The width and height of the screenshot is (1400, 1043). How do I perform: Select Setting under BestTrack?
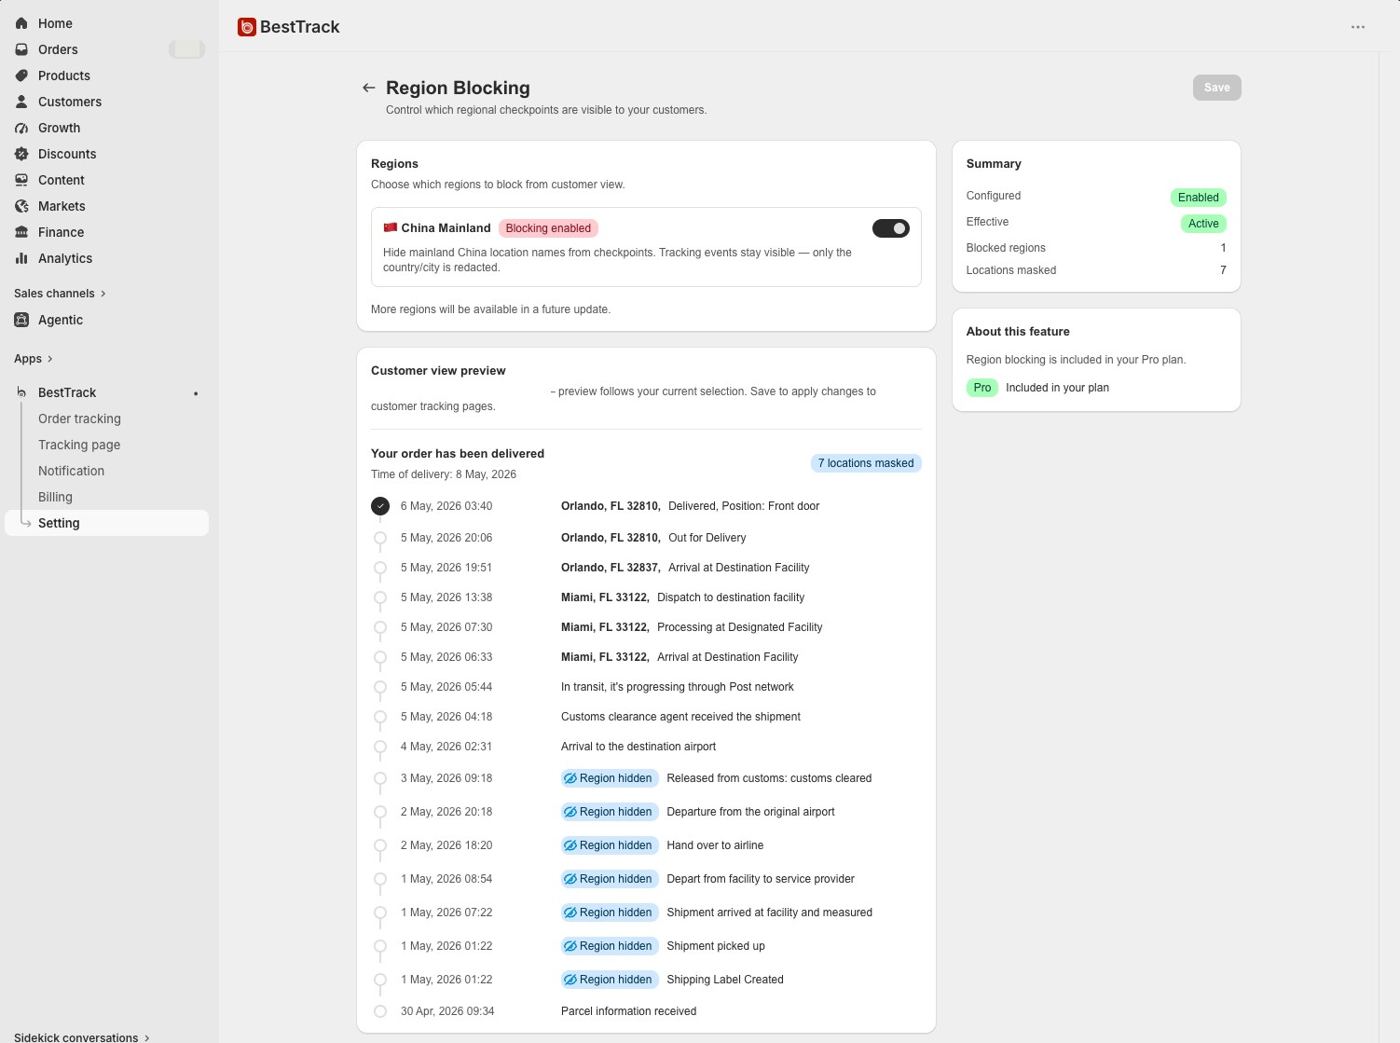point(107,522)
